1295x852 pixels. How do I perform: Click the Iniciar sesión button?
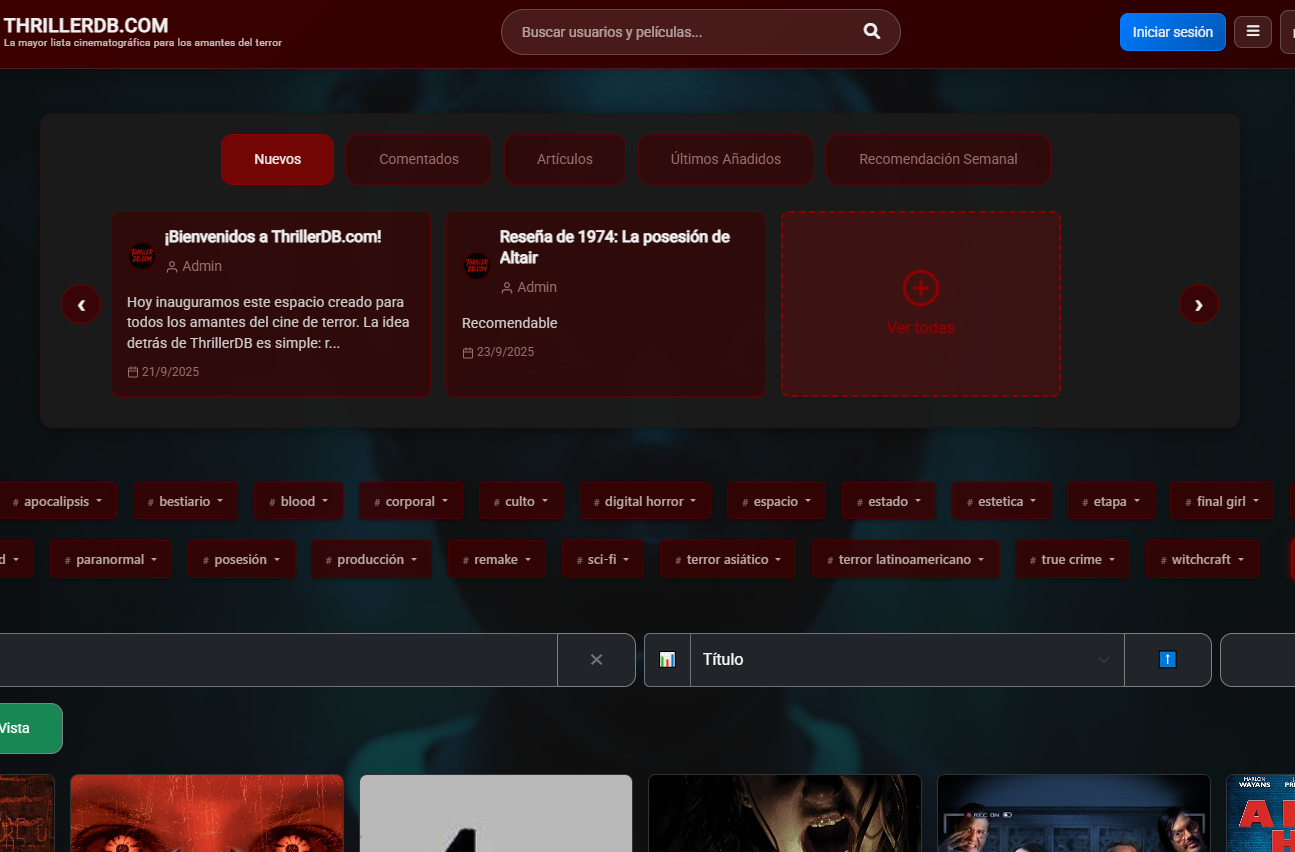1172,32
